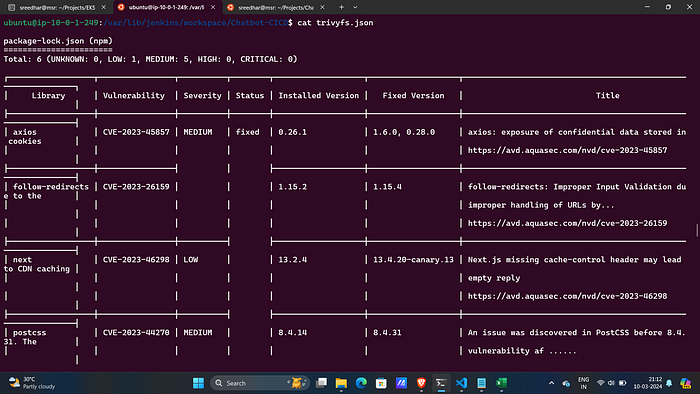Open Microsoft Edge from the taskbar
Image resolution: width=700 pixels, height=394 pixels.
361,383
